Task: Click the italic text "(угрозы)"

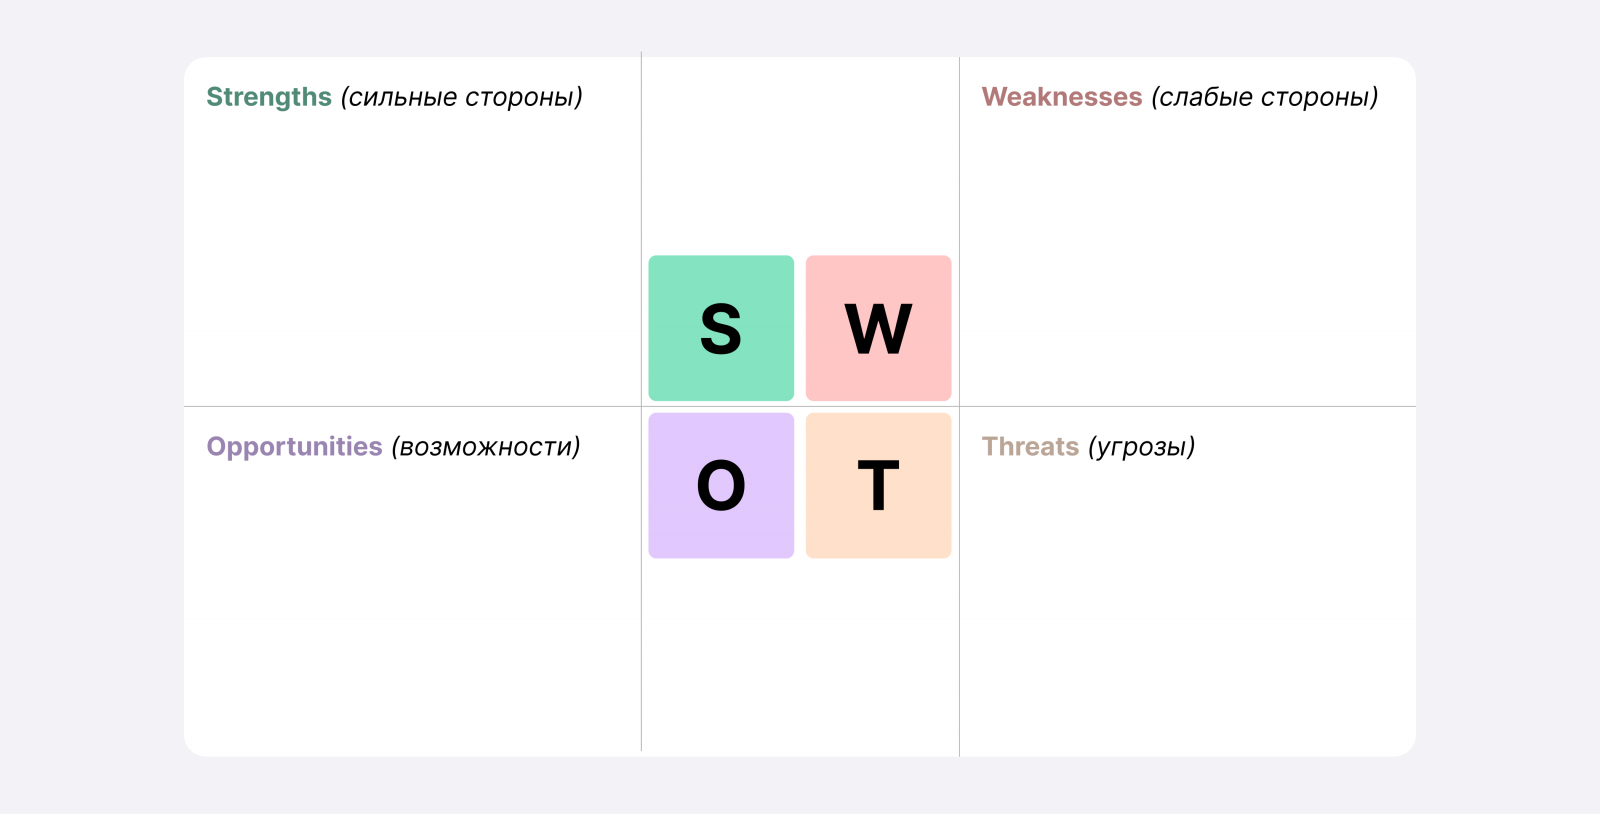Action: [1141, 446]
